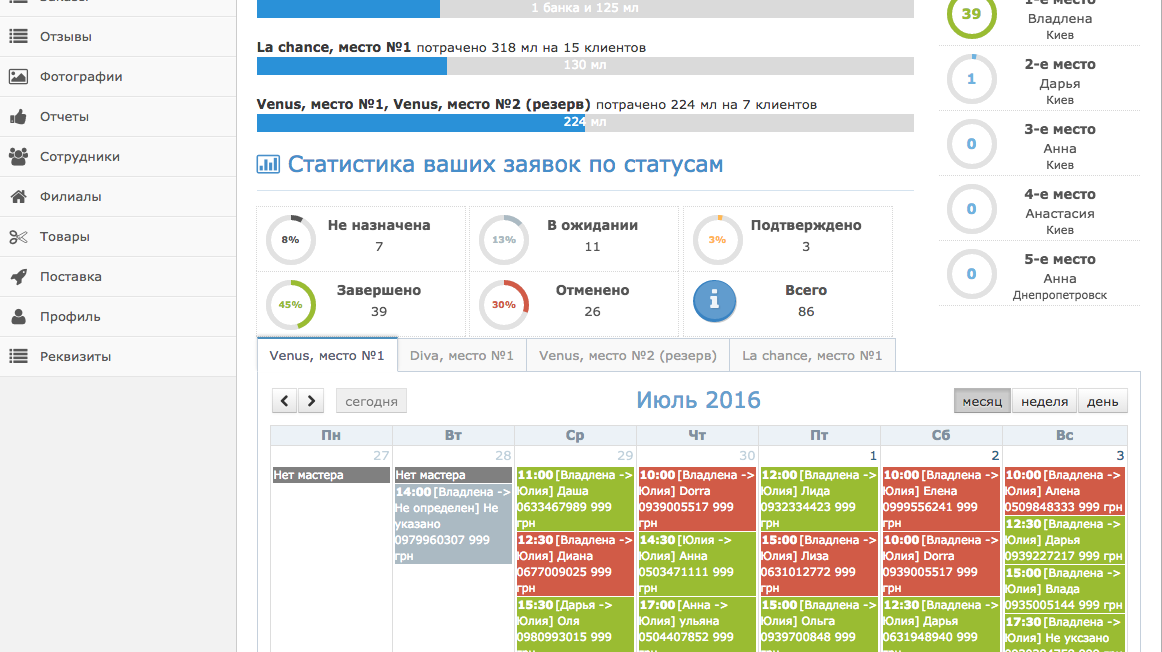Click the Пн column header

click(x=331, y=435)
